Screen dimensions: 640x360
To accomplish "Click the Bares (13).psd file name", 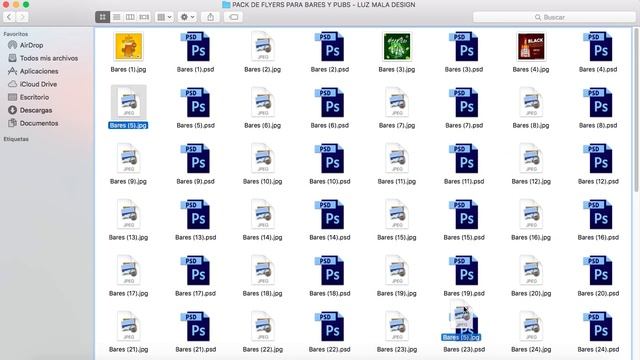I will click(x=196, y=238).
